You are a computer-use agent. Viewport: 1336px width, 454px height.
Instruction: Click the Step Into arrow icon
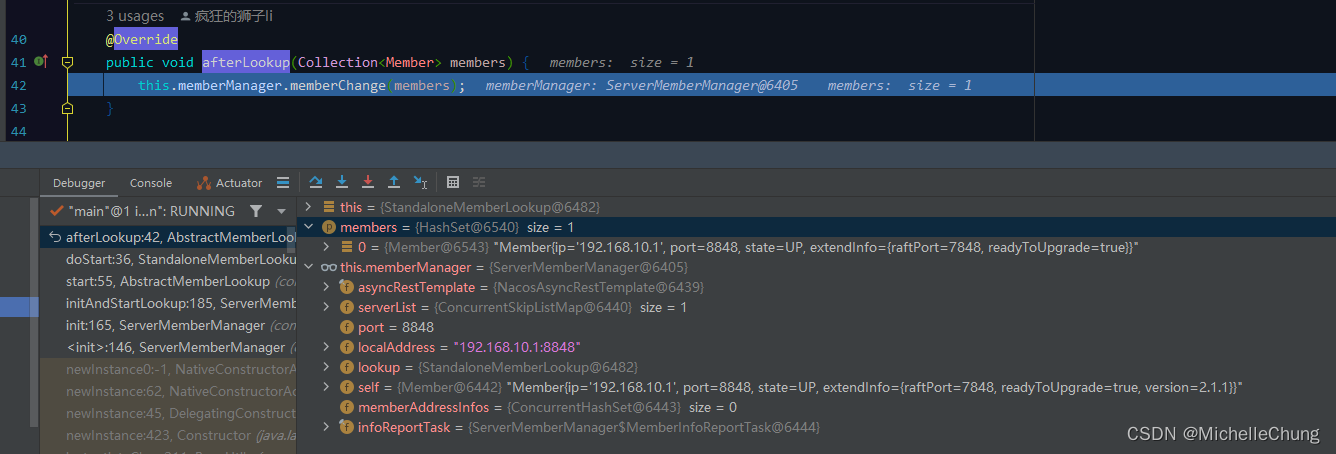(x=342, y=182)
